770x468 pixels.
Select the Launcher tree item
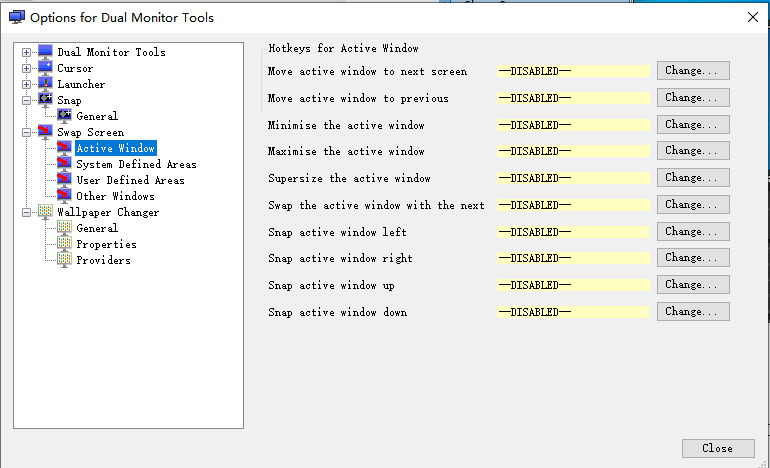click(x=81, y=84)
